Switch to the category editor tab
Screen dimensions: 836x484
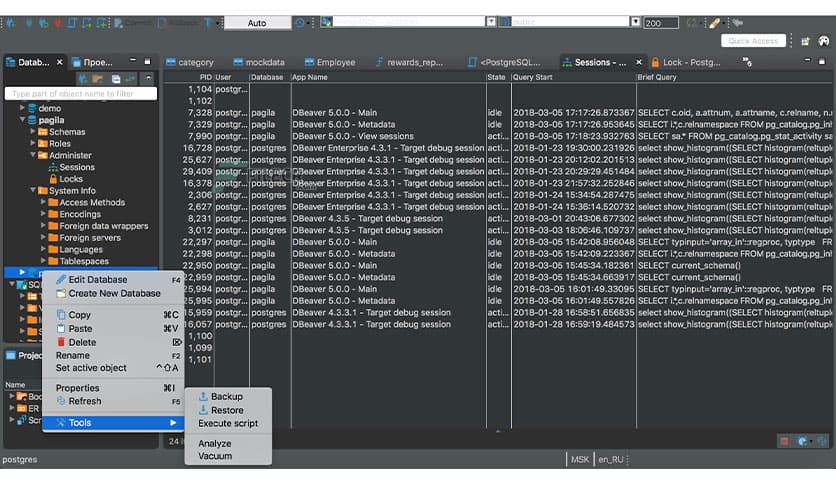[x=190, y=62]
